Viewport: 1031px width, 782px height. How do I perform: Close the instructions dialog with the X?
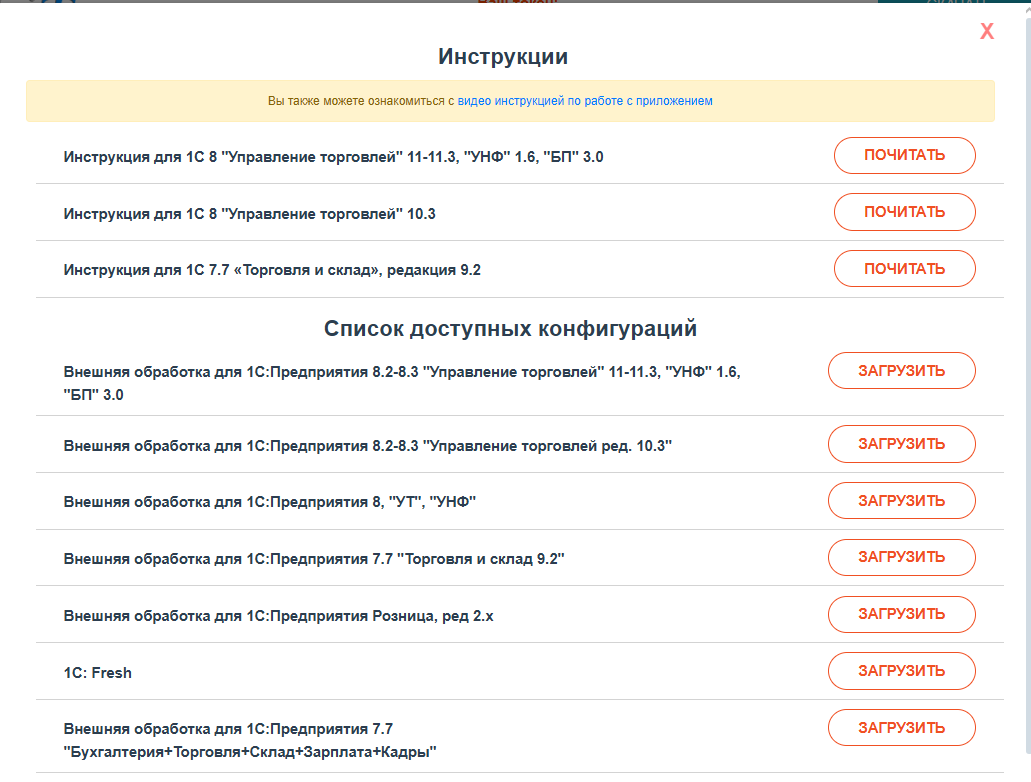(x=987, y=31)
